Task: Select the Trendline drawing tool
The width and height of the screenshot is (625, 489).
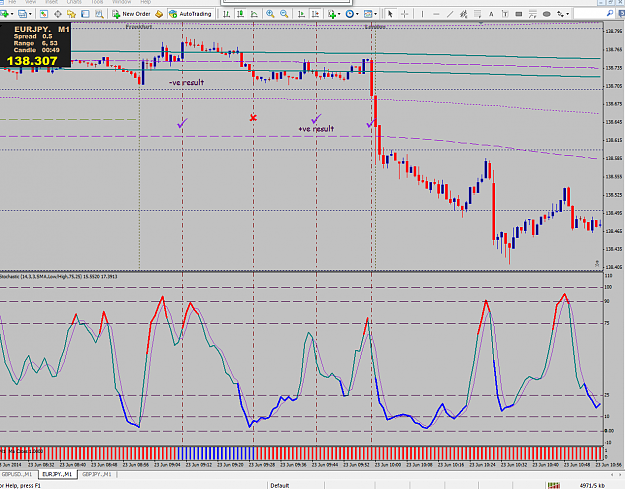Action: pyautogui.click(x=450, y=14)
